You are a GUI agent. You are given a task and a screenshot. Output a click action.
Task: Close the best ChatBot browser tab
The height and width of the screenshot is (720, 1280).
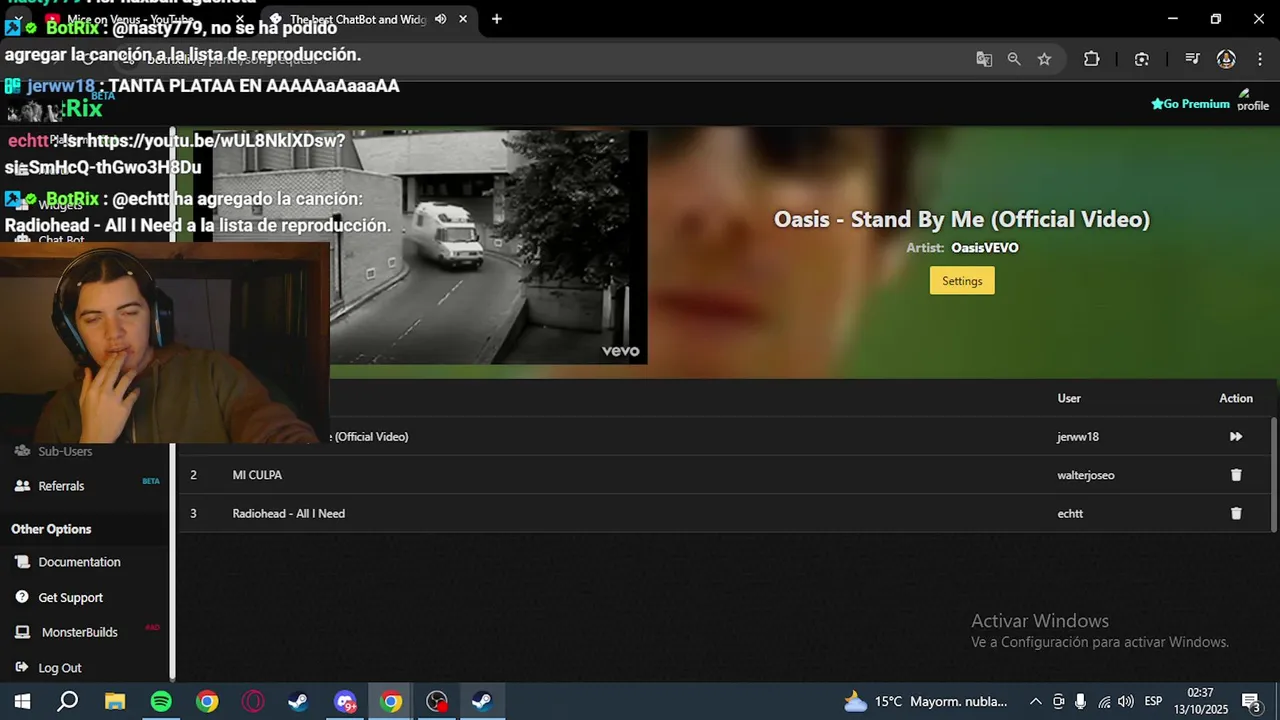(x=463, y=19)
